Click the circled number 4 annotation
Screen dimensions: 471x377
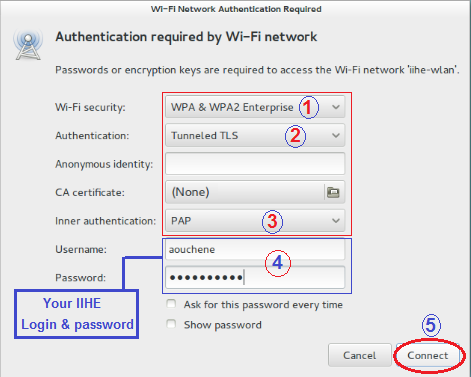coord(278,263)
